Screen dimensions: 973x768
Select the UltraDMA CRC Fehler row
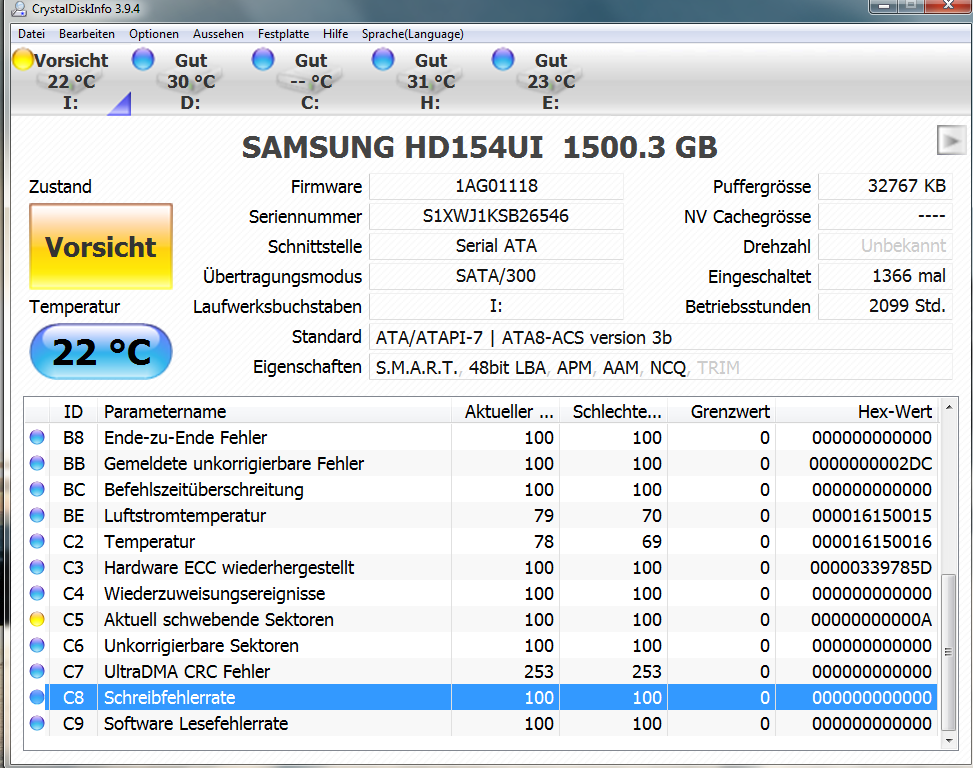[481, 671]
